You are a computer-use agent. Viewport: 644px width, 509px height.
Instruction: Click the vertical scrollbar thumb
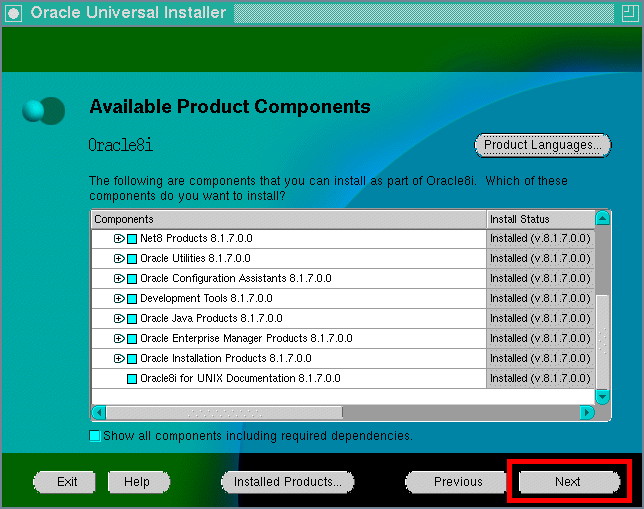(603, 342)
